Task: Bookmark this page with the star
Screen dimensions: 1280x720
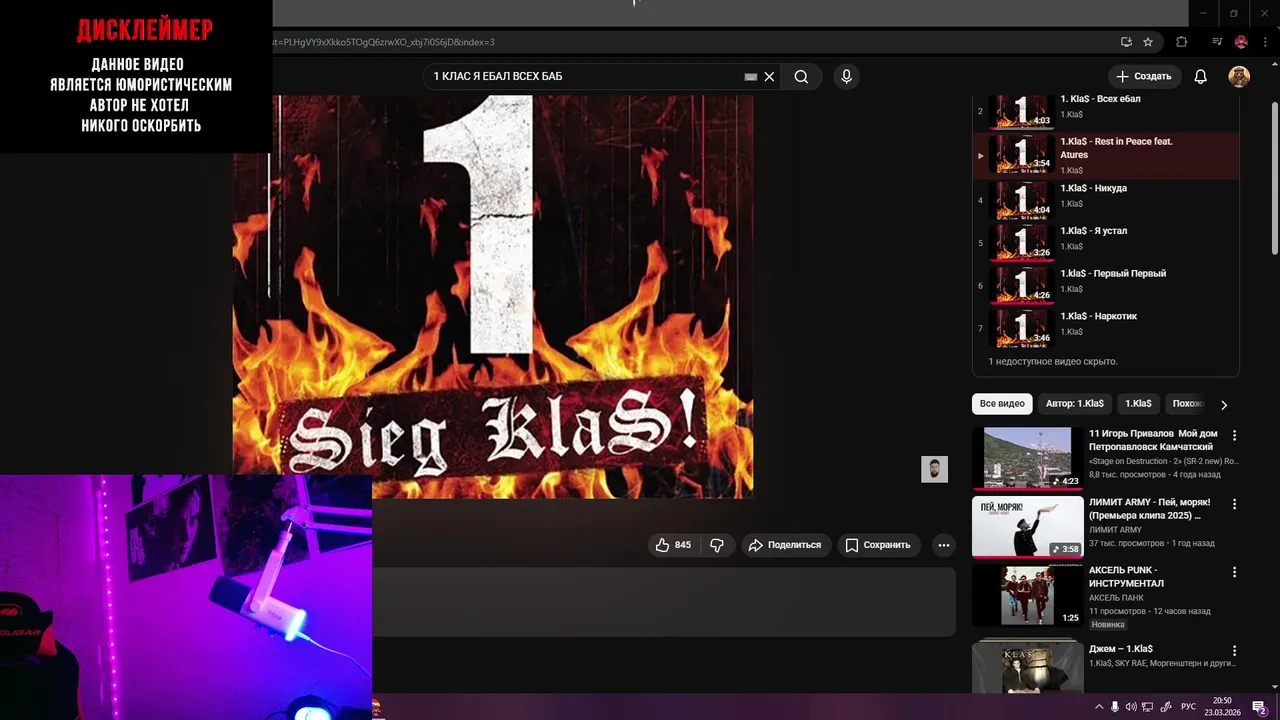Action: point(1148,42)
